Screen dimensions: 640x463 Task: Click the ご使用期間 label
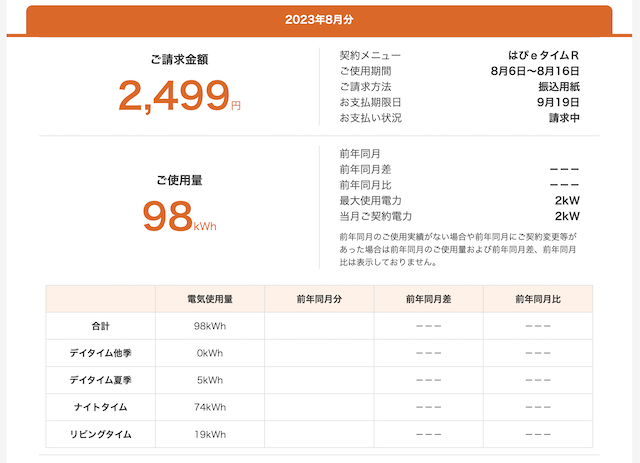(365, 71)
